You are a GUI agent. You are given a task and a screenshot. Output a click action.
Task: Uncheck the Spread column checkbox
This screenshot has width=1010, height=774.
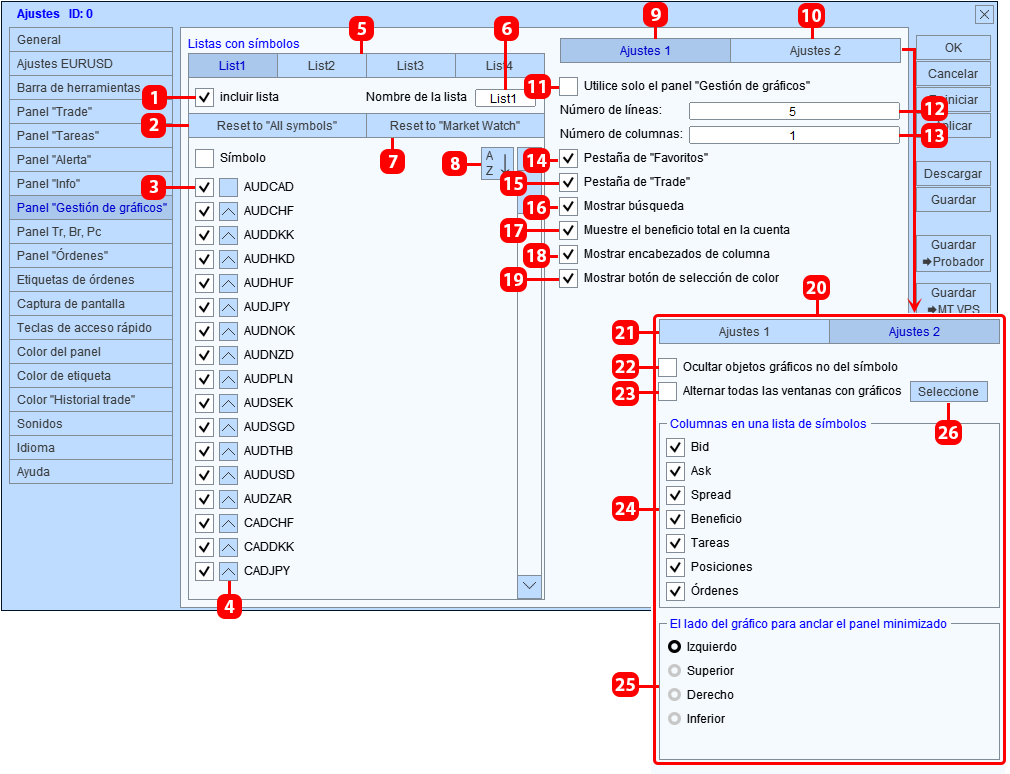(675, 495)
